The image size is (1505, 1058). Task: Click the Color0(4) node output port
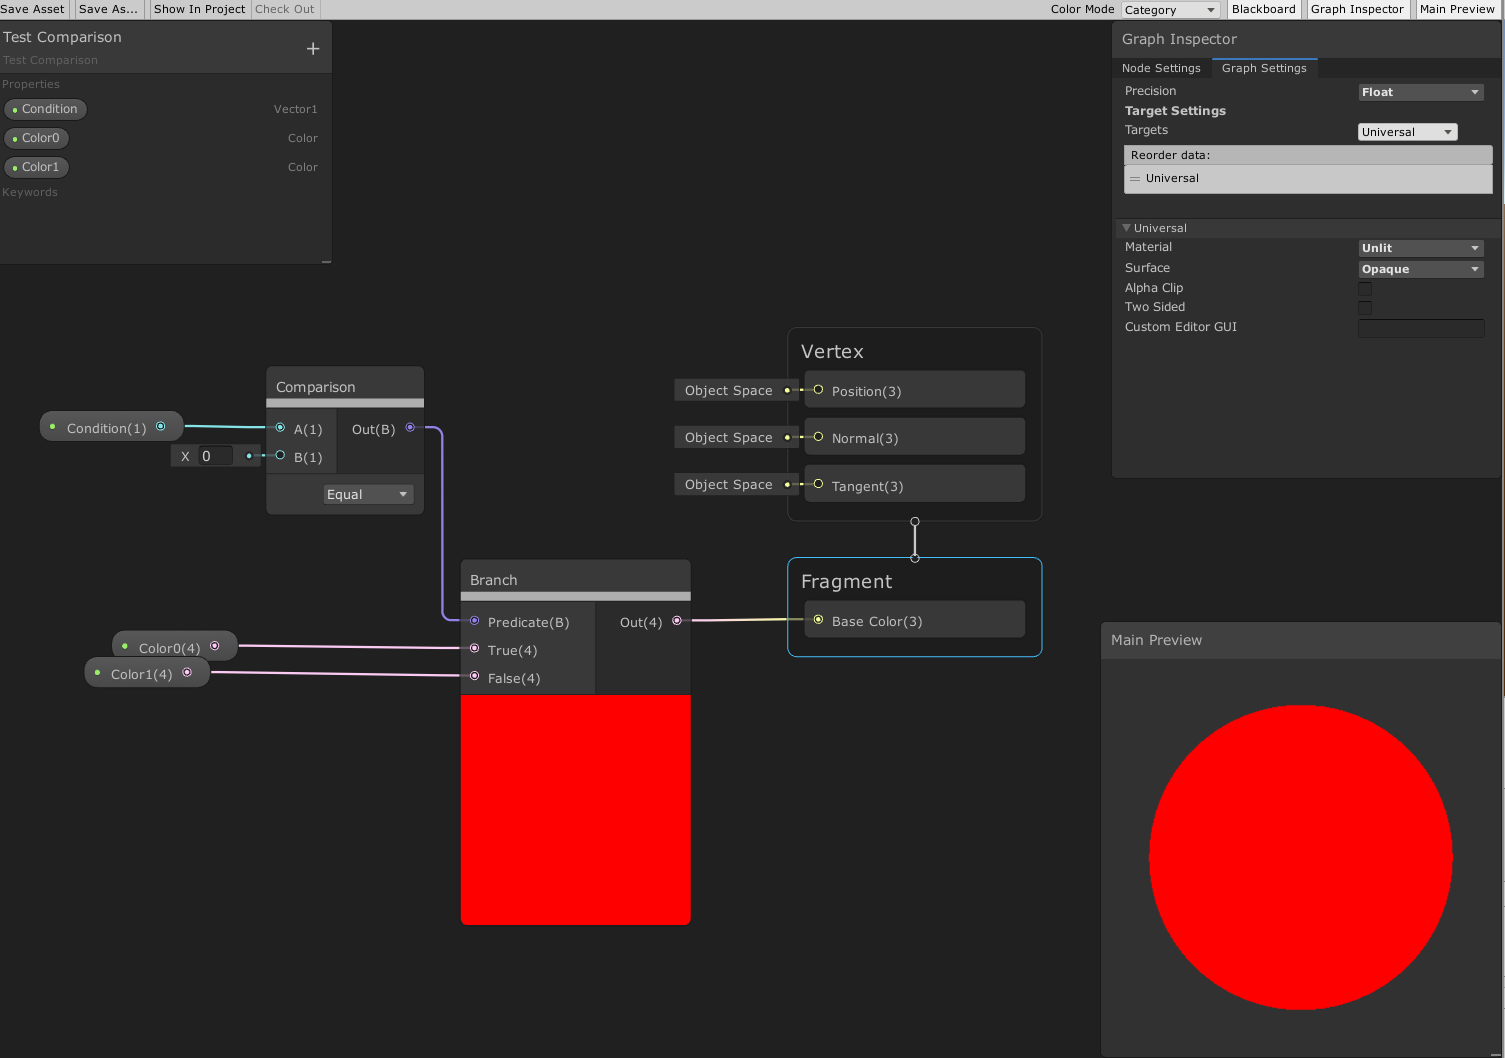pyautogui.click(x=217, y=647)
